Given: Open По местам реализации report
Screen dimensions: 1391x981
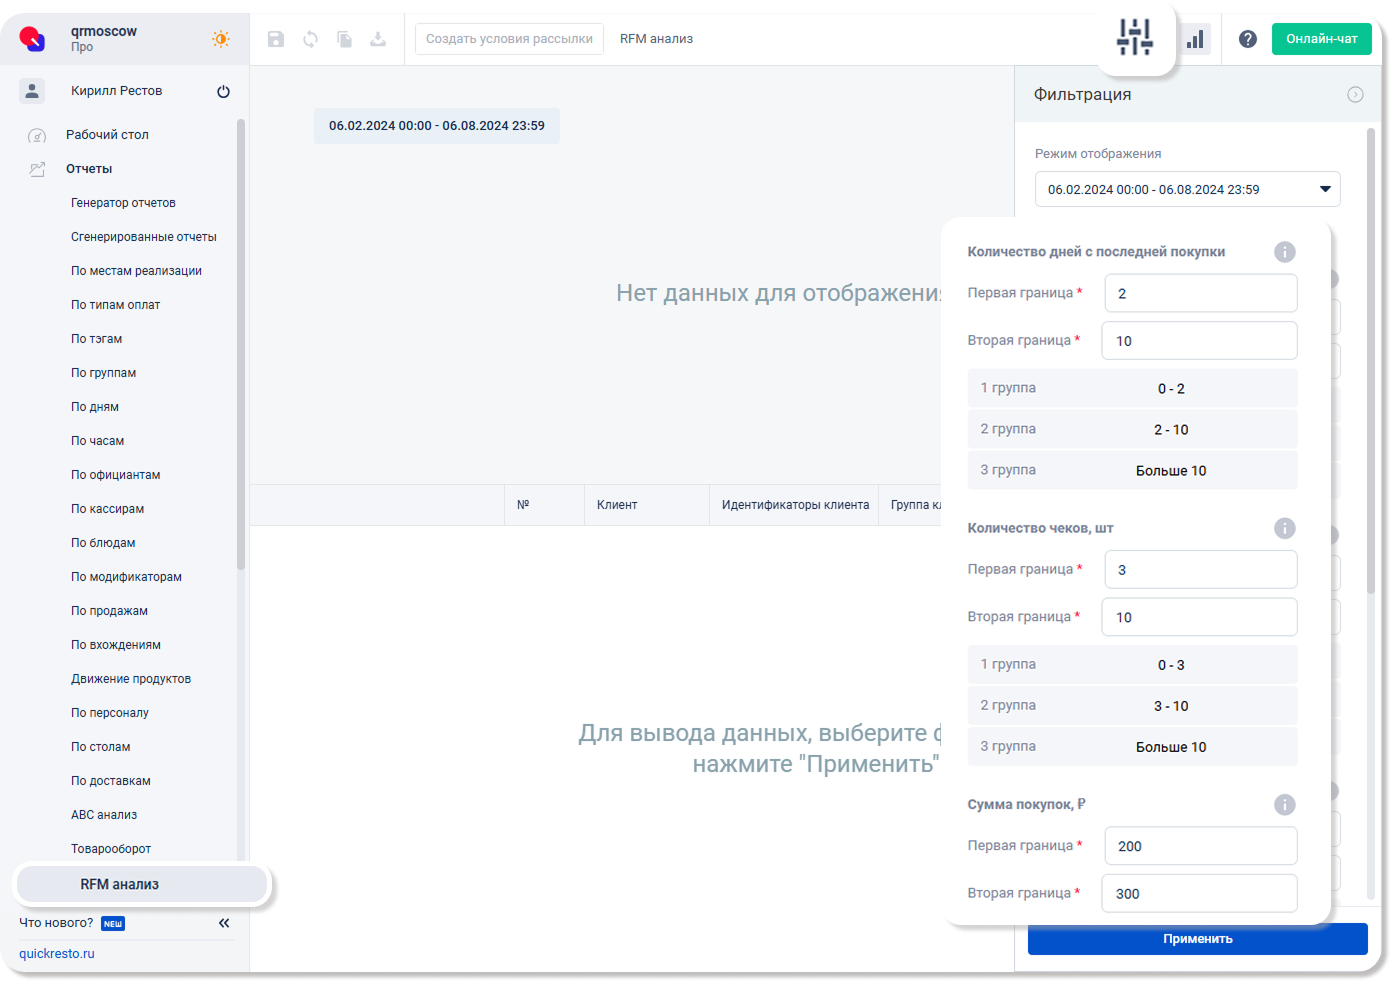Looking at the screenshot, I should click(x=136, y=271).
